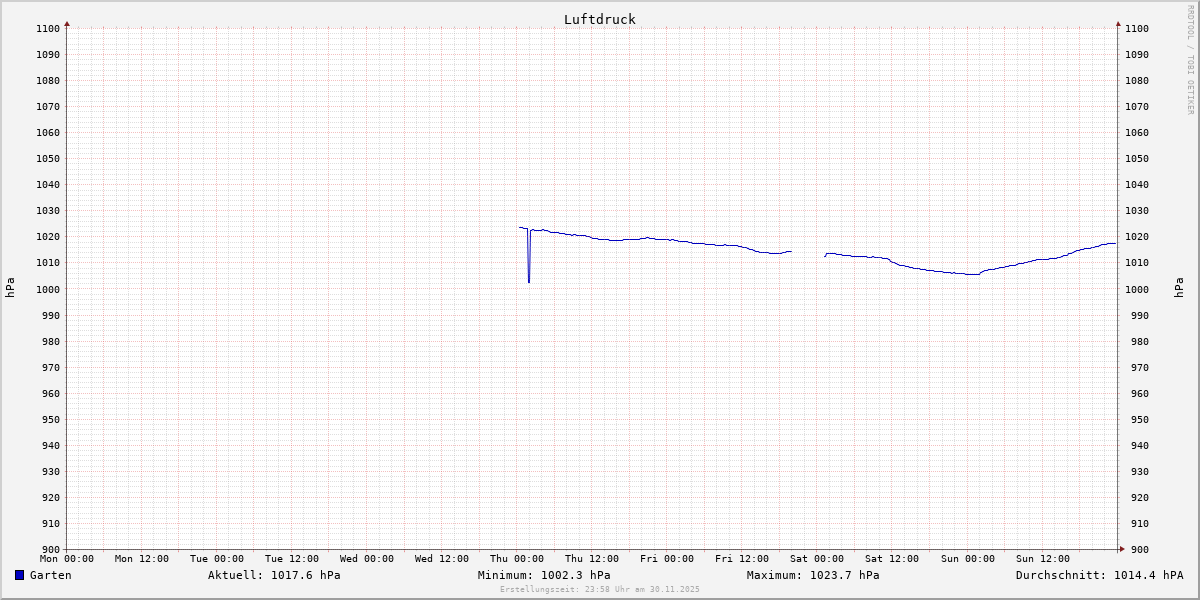Viewport: 1200px width, 600px height.
Task: Click the 1090 value on the right axis
Action: (x=1137, y=54)
